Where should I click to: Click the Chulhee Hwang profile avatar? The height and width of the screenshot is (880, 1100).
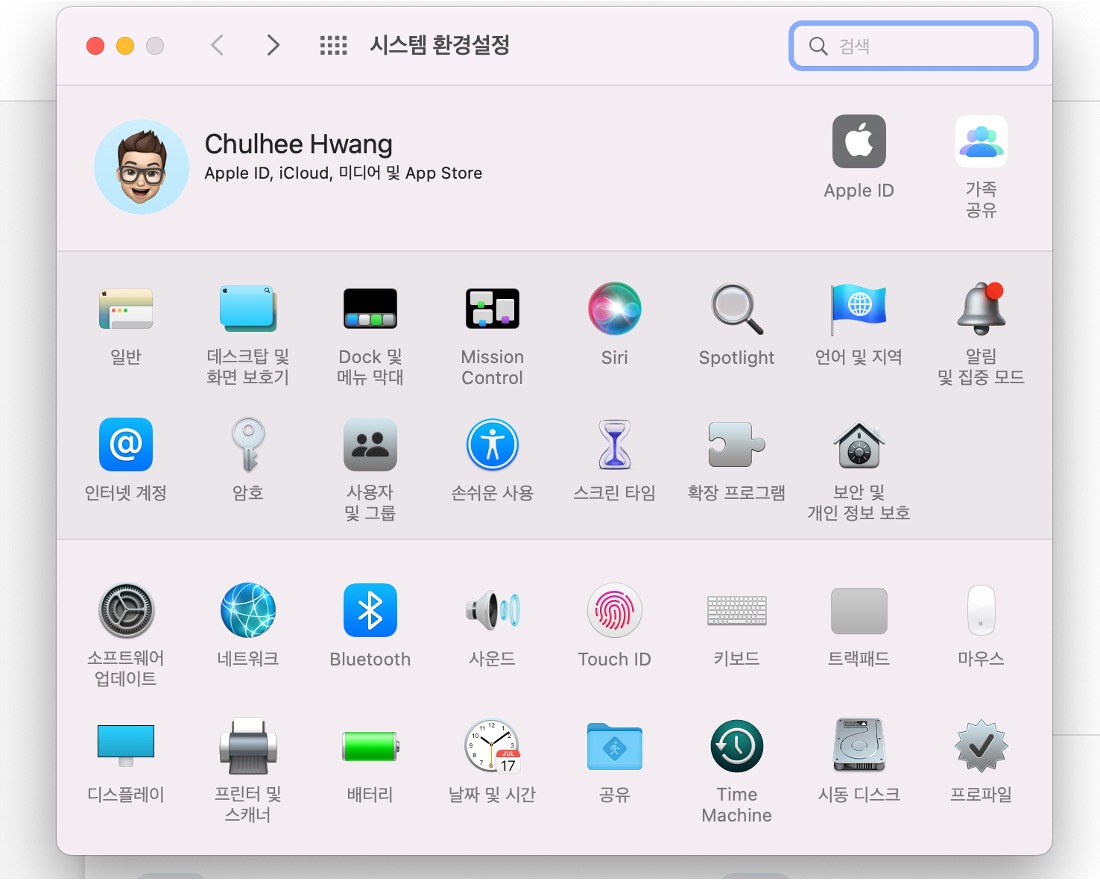click(x=141, y=166)
